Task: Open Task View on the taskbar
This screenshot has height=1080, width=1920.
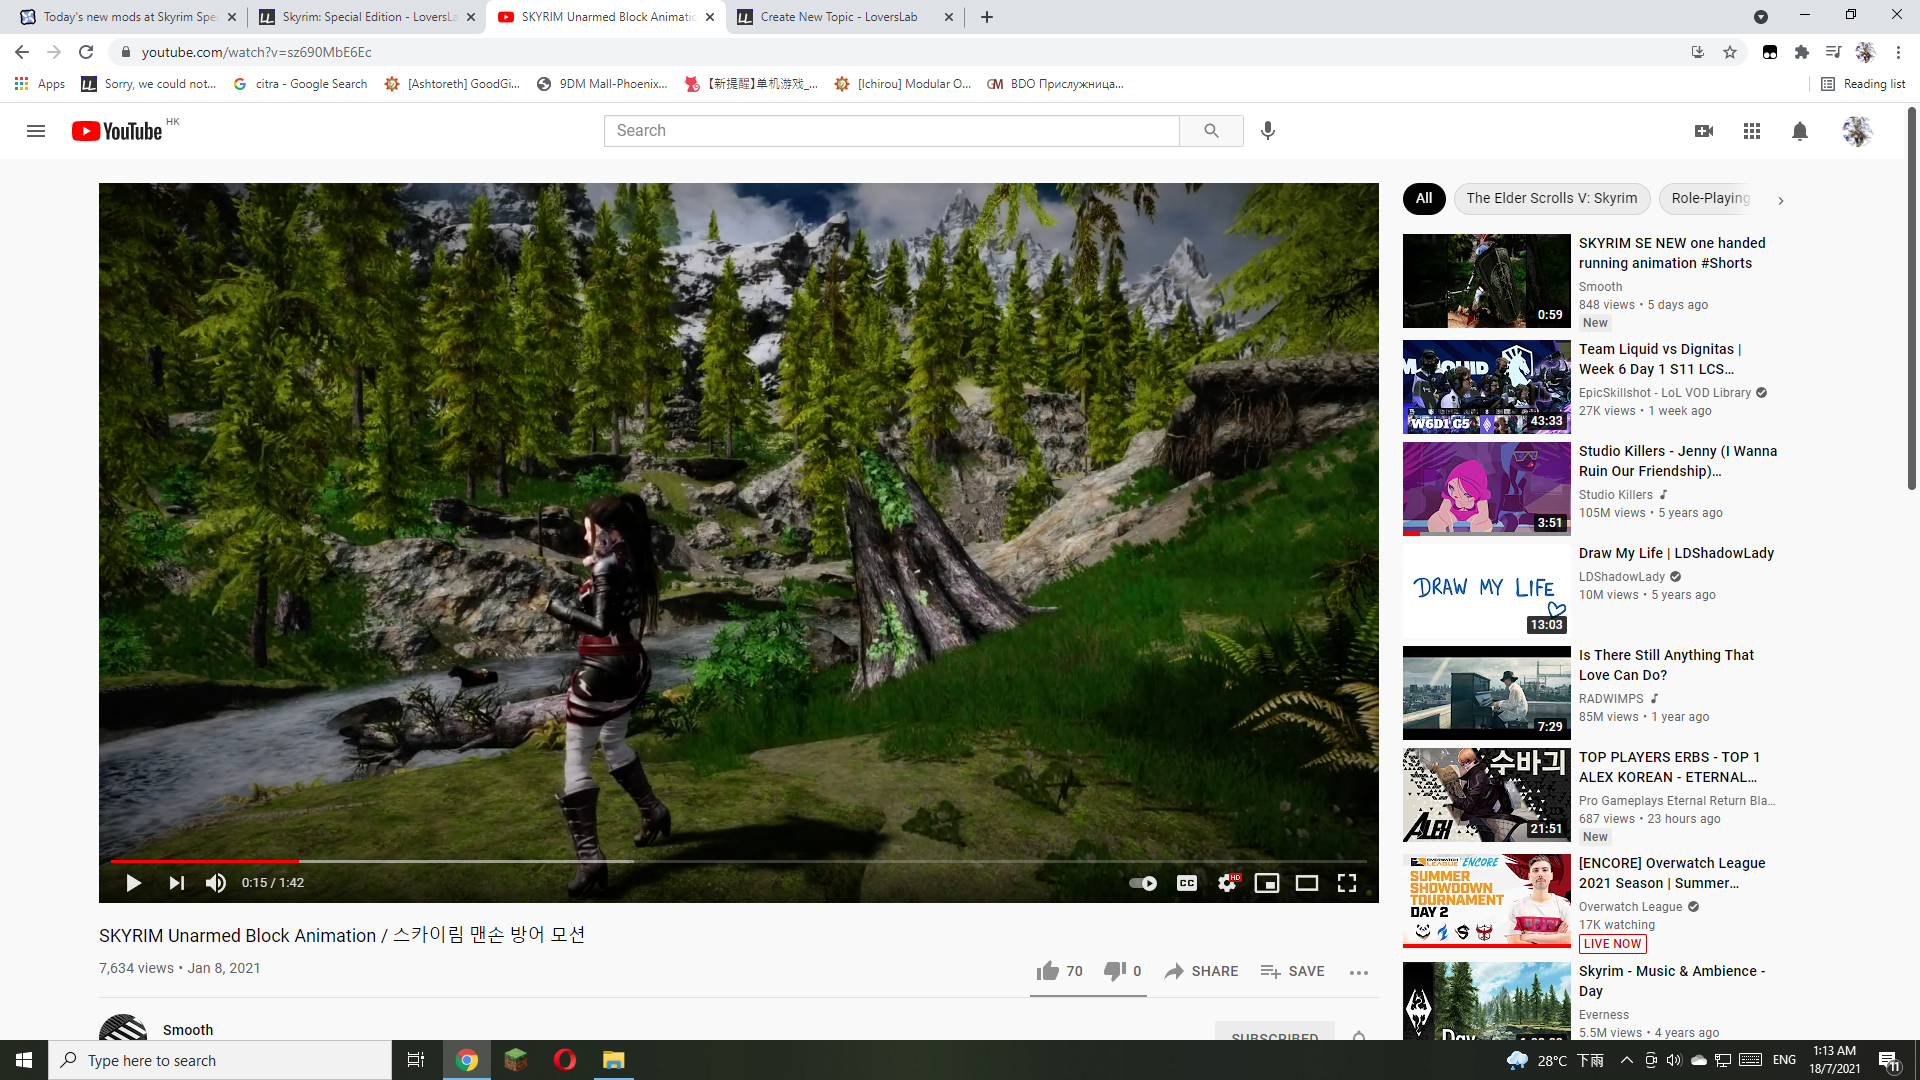Action: click(416, 1060)
